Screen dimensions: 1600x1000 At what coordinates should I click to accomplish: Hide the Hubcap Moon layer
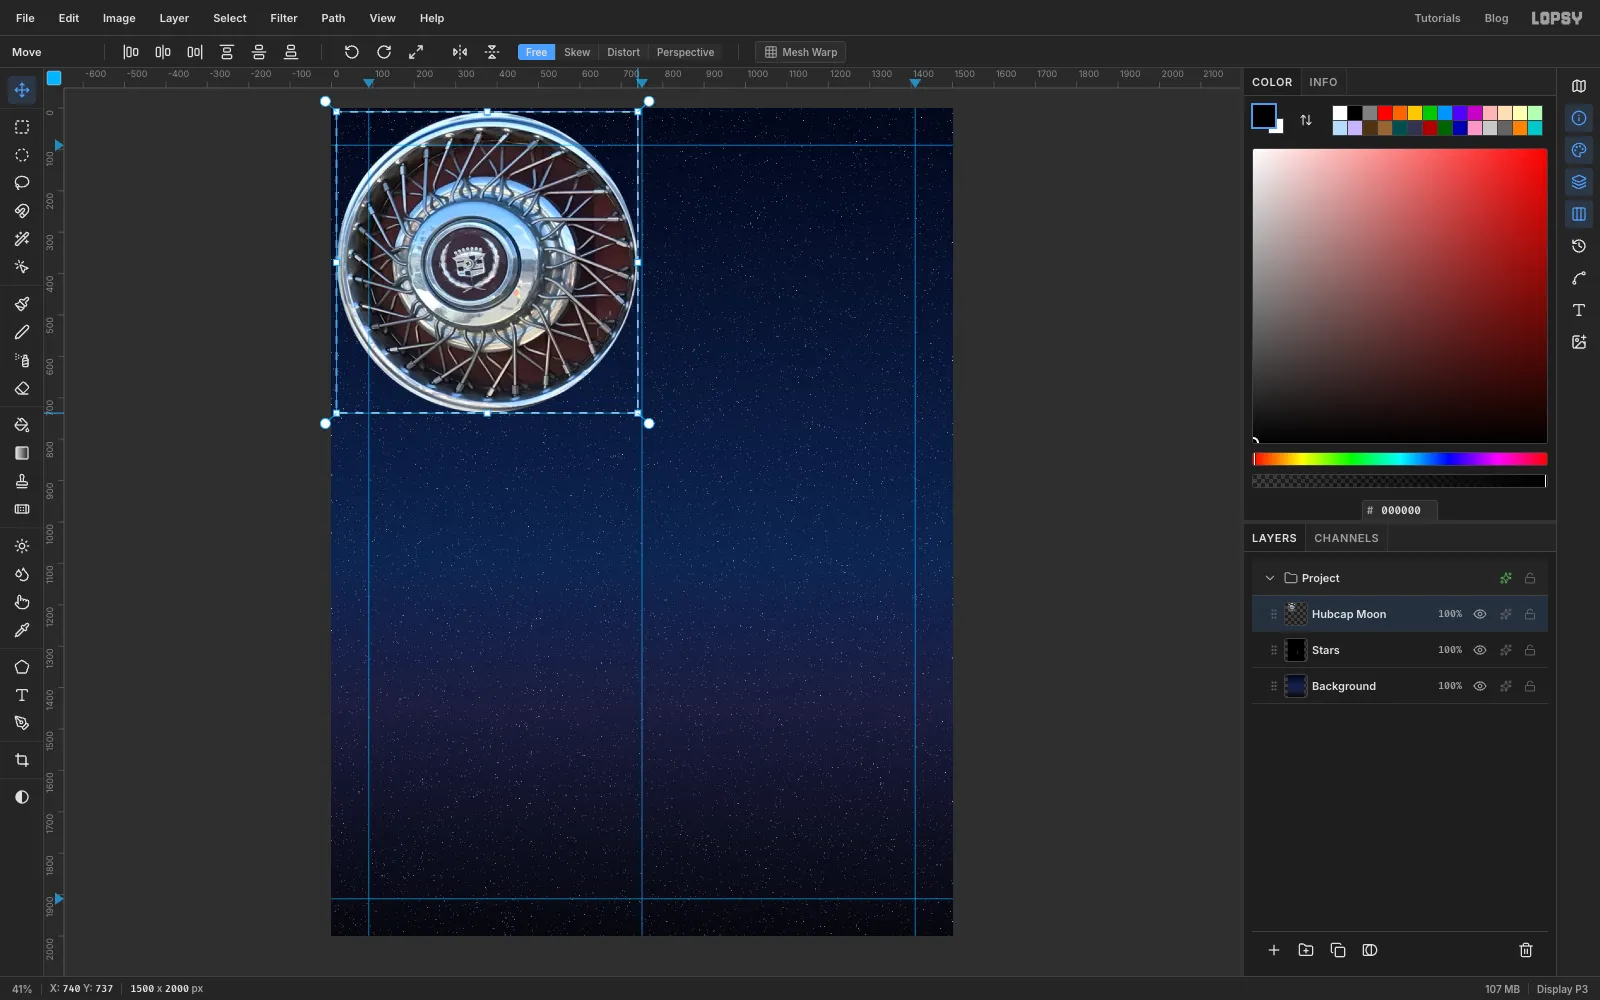pyautogui.click(x=1480, y=614)
